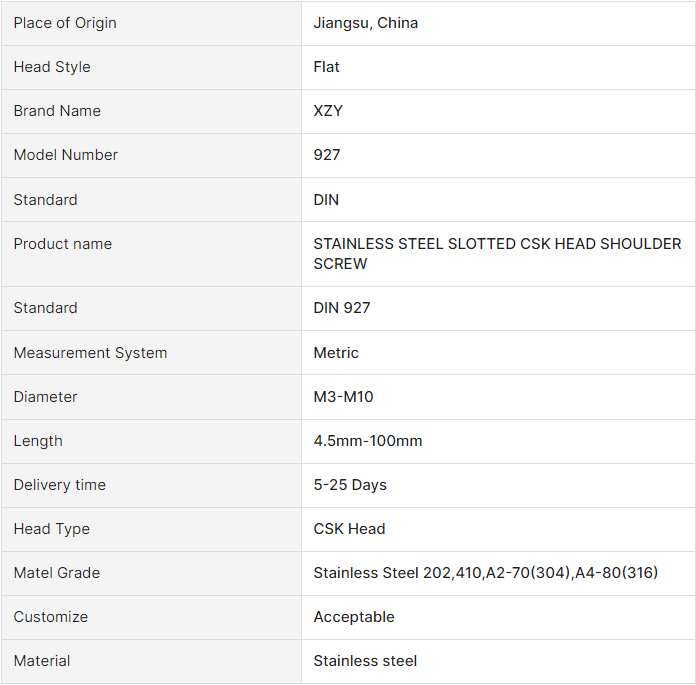Click the "Measurement System" label
Viewport: 696px width, 685px height.
click(90, 353)
